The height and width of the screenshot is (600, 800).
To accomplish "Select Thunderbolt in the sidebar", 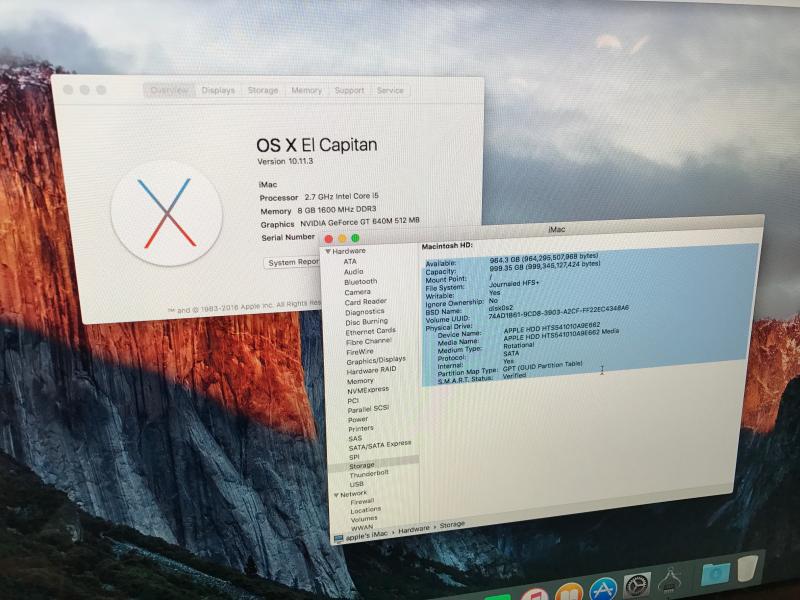I will (369, 474).
